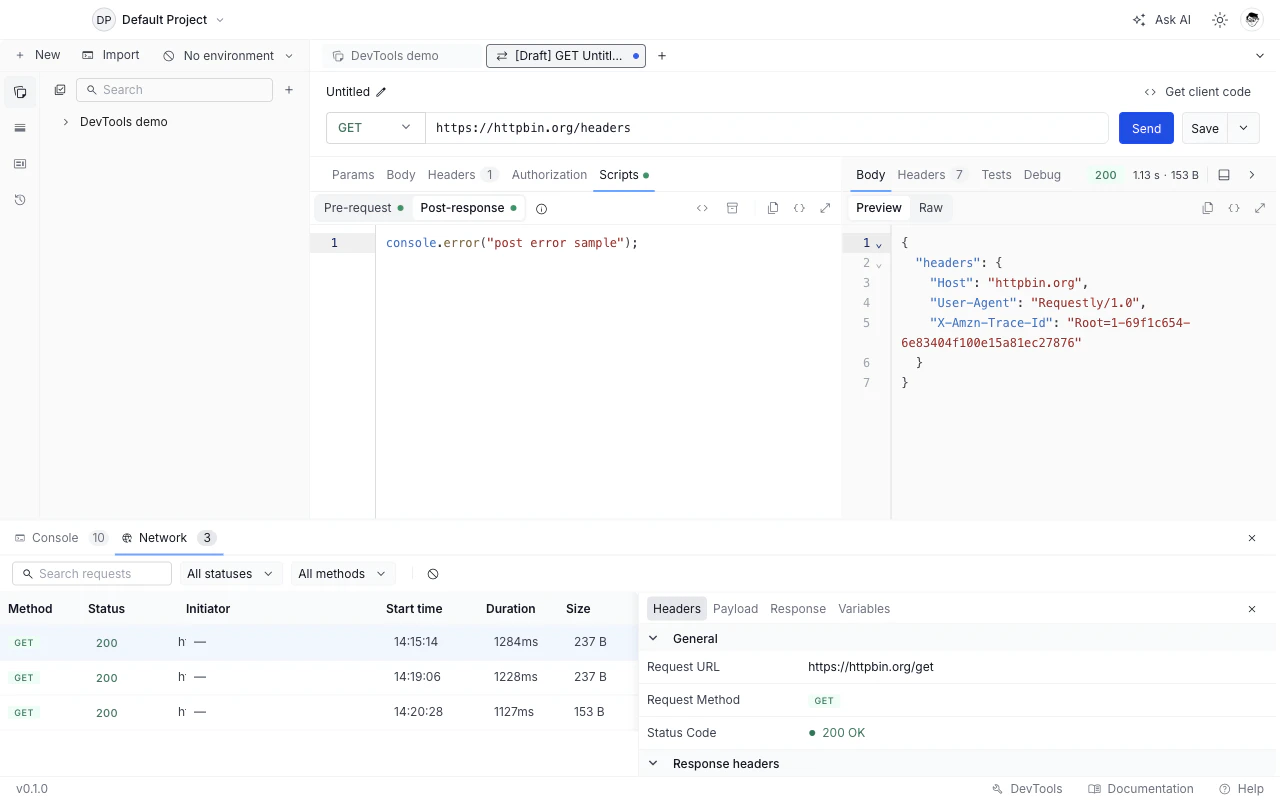Image resolution: width=1280 pixels, height=800 pixels.
Task: Toggle the light/dark theme sun icon
Action: [x=1220, y=20]
